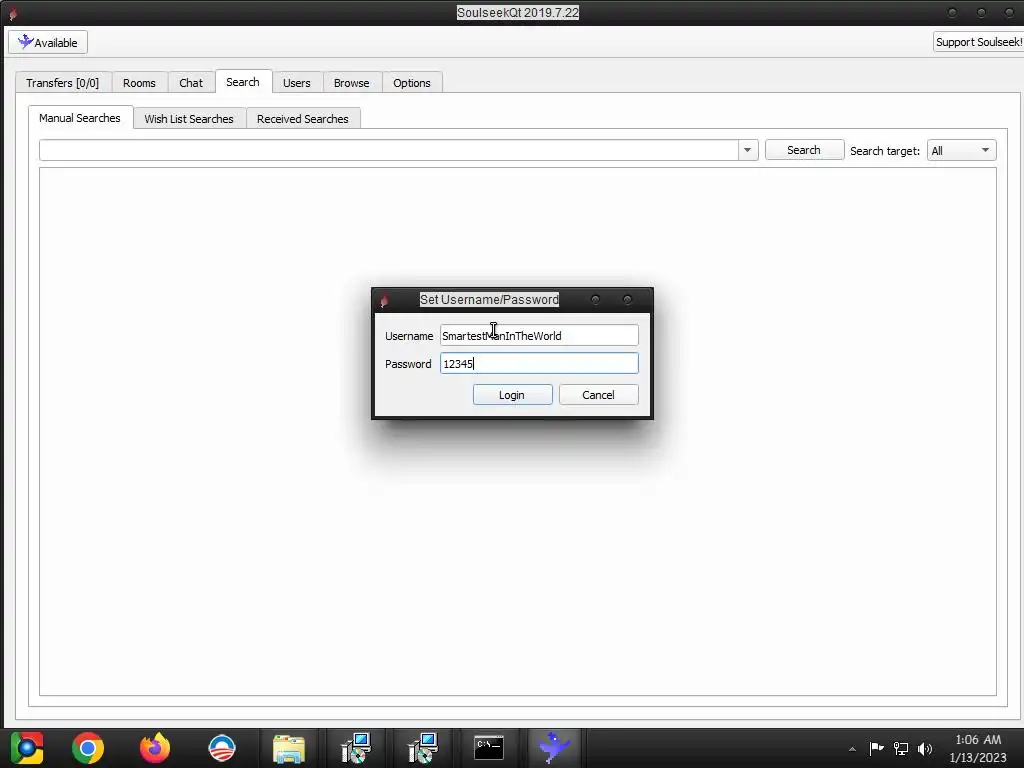Open the second installer taskbar icon
Image resolution: width=1024 pixels, height=768 pixels.
423,748
